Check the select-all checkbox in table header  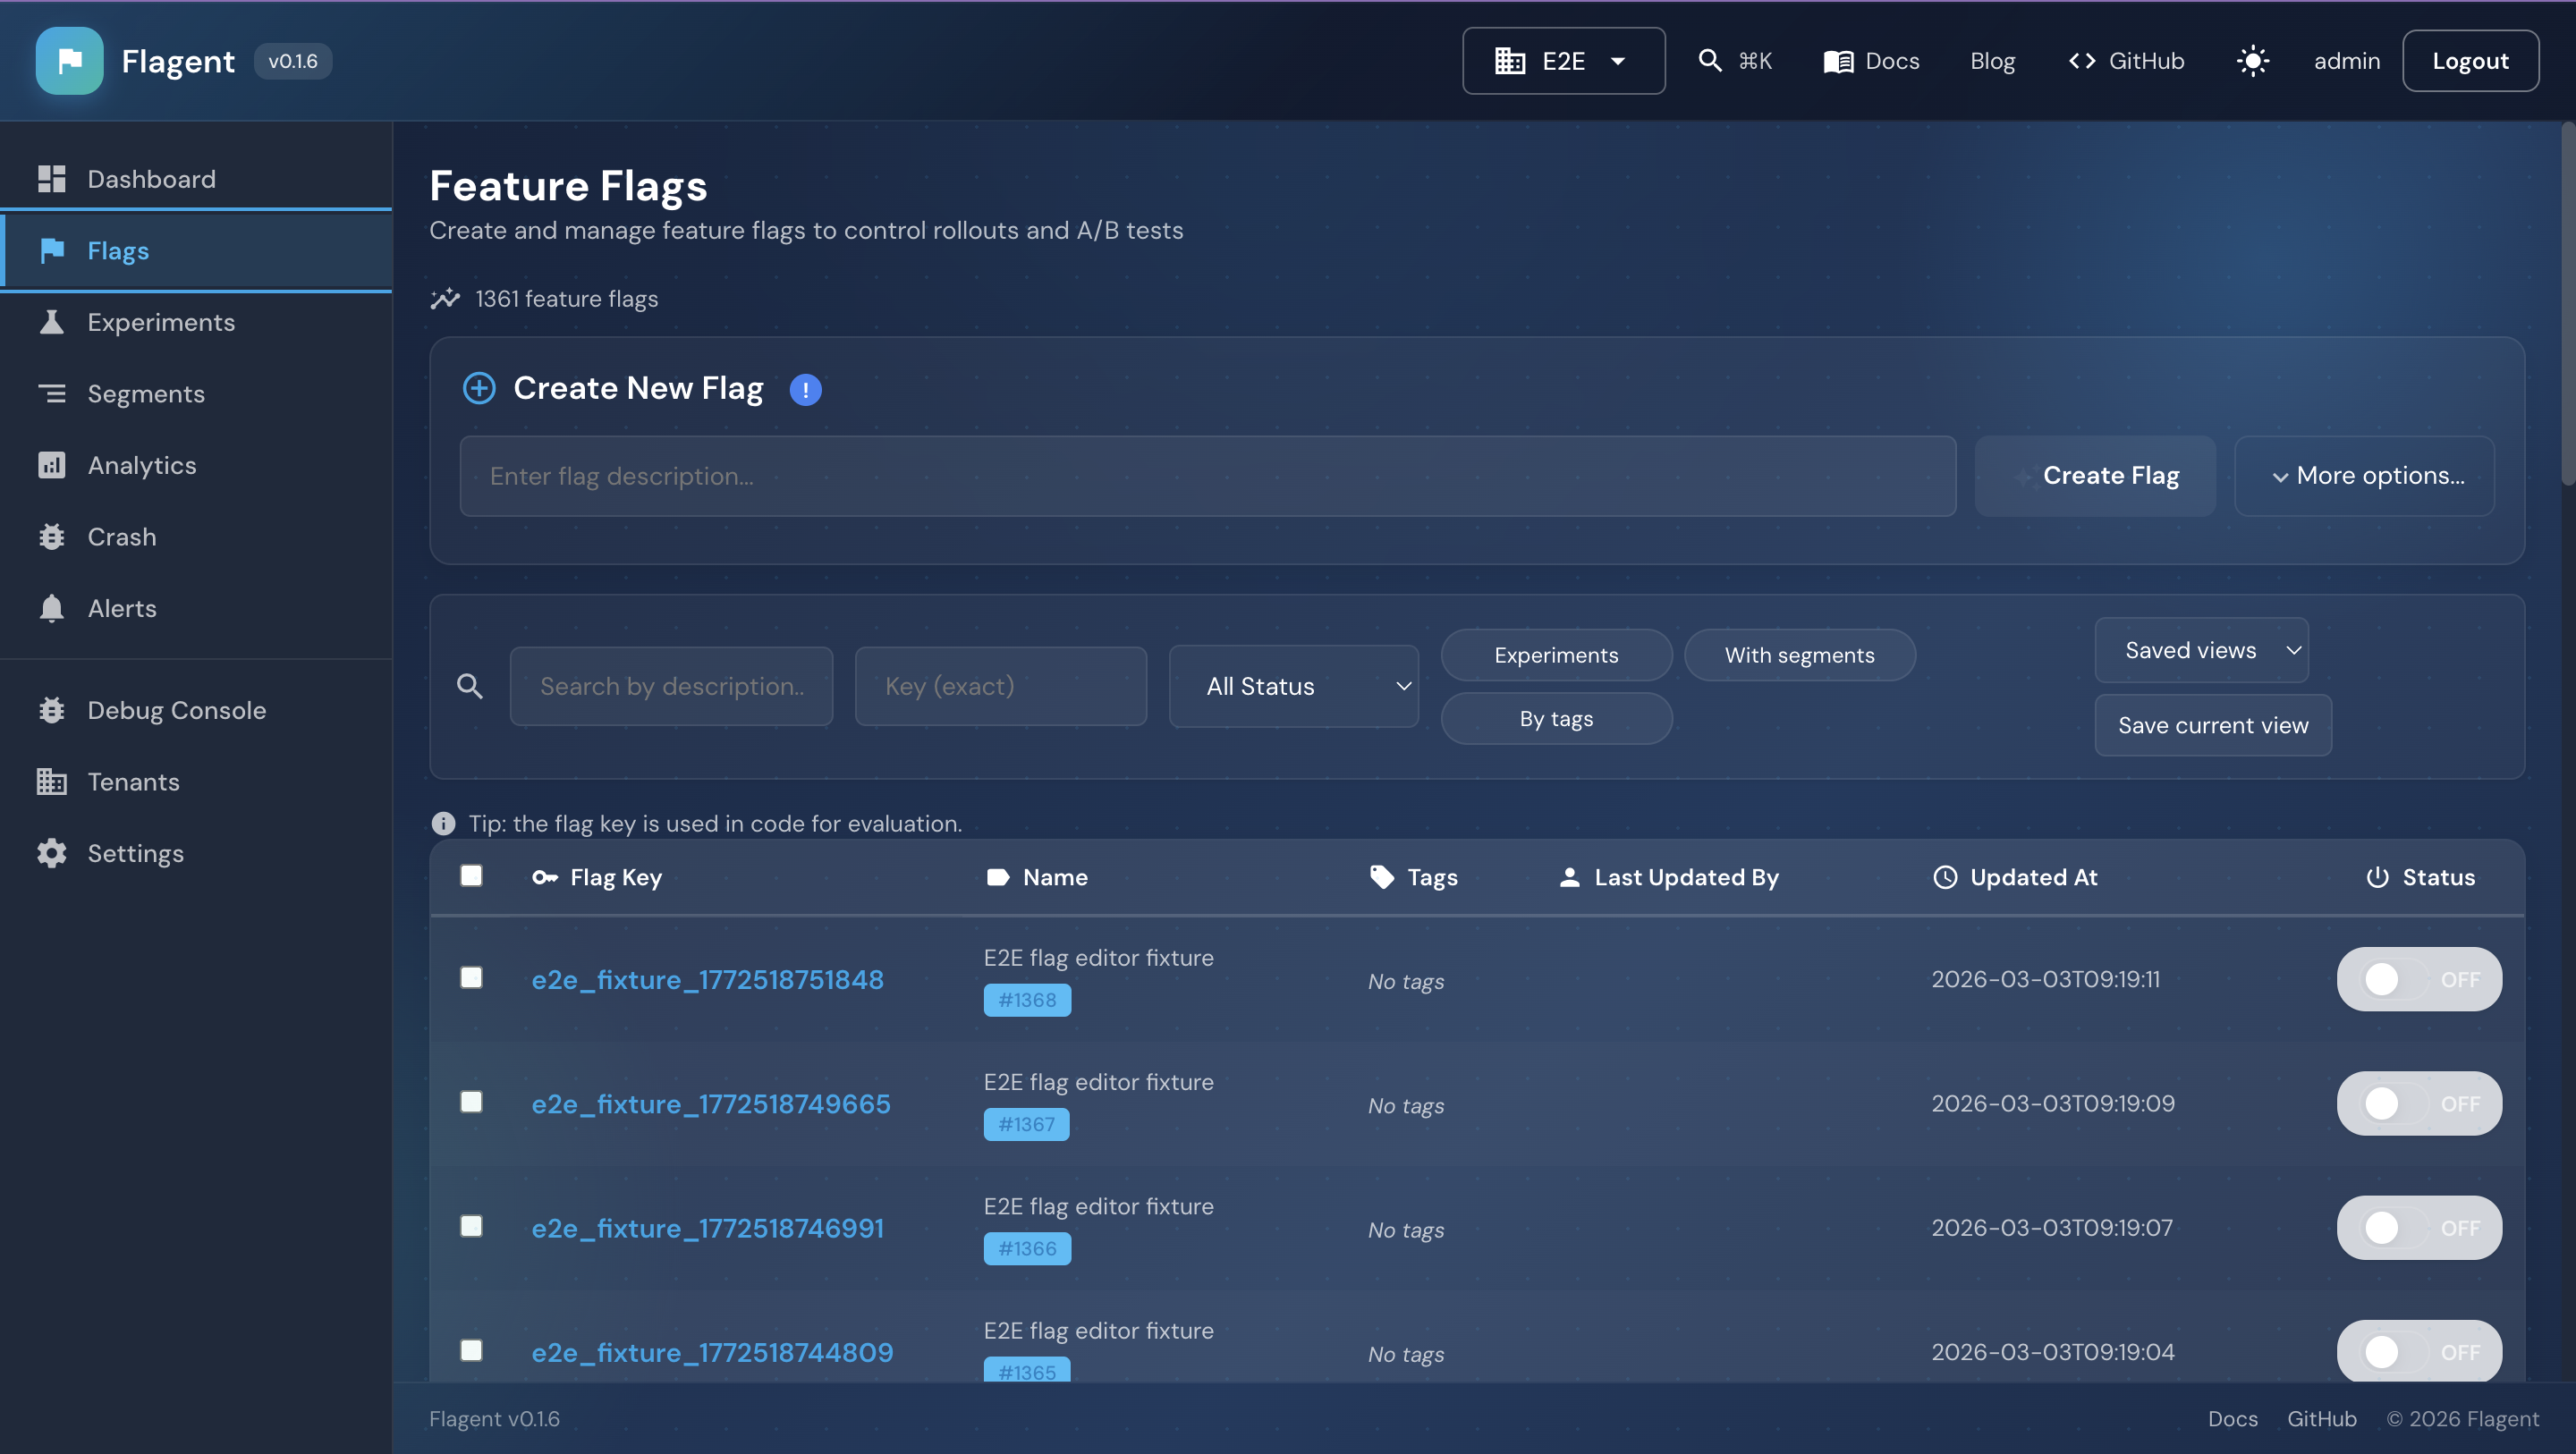coord(471,875)
